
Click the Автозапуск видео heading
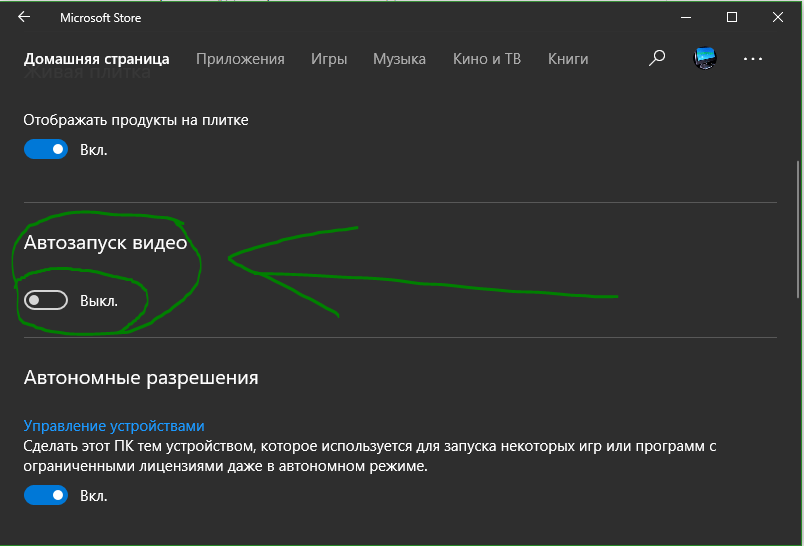click(105, 242)
